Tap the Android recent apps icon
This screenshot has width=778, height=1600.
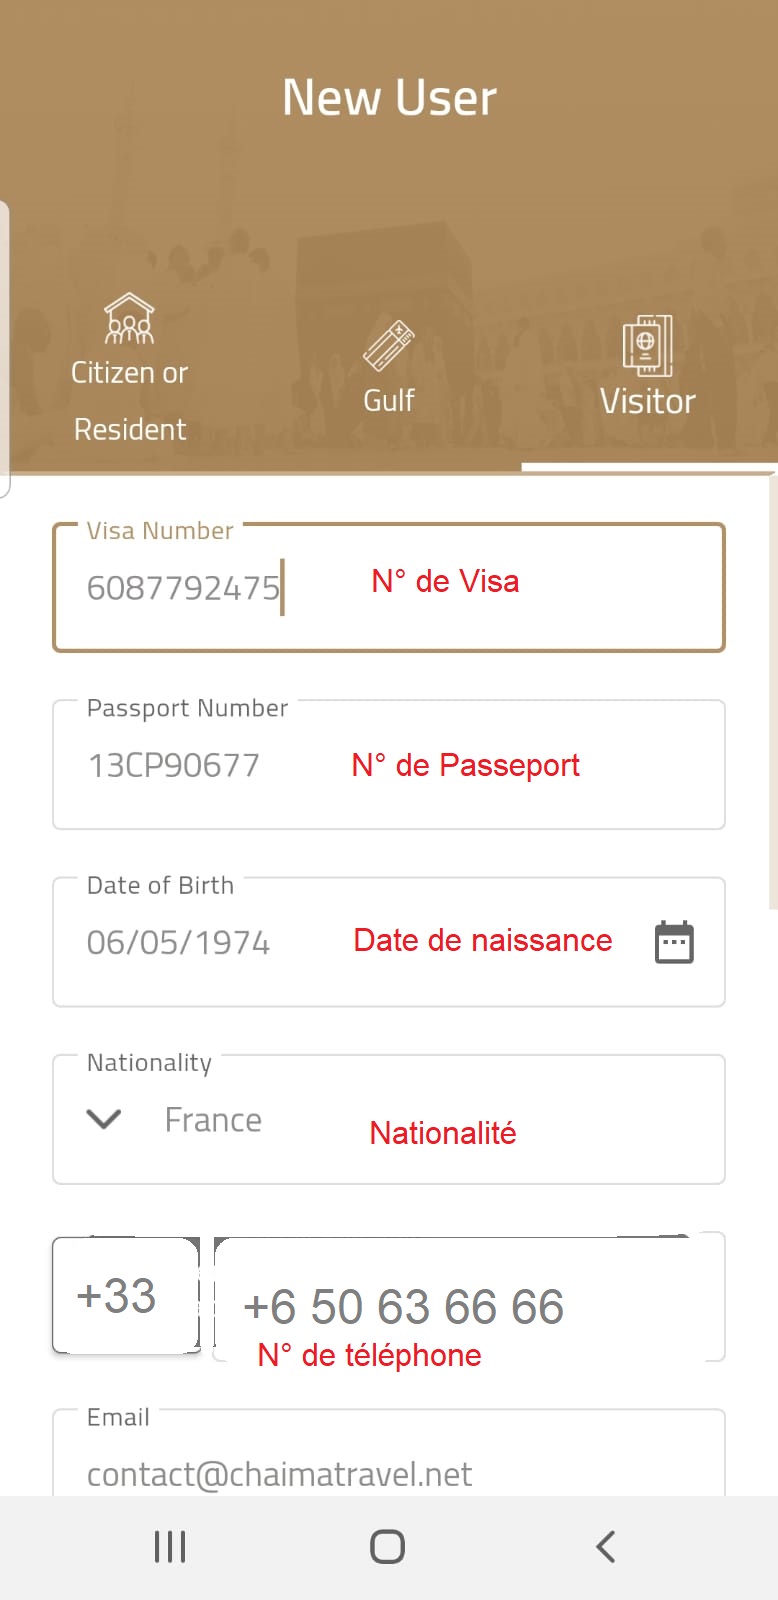170,1547
